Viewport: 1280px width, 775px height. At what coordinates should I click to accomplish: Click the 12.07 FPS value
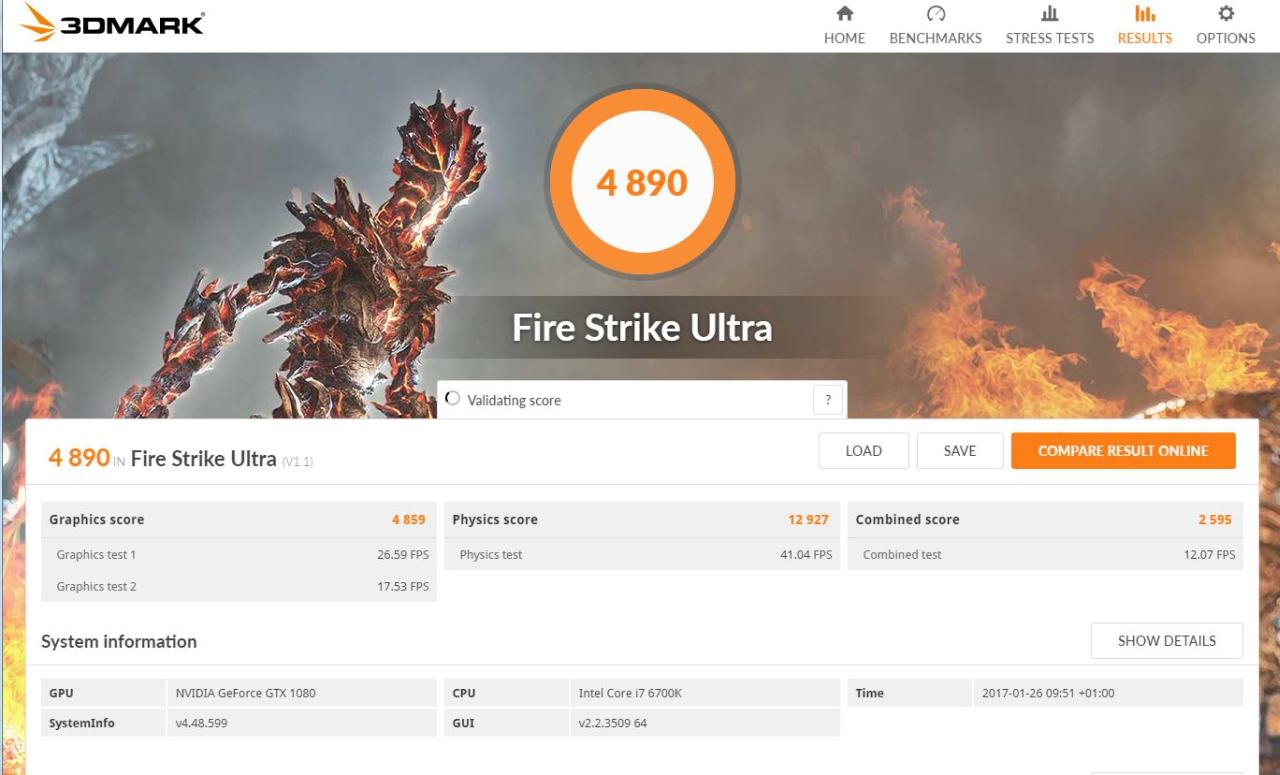coord(1210,555)
